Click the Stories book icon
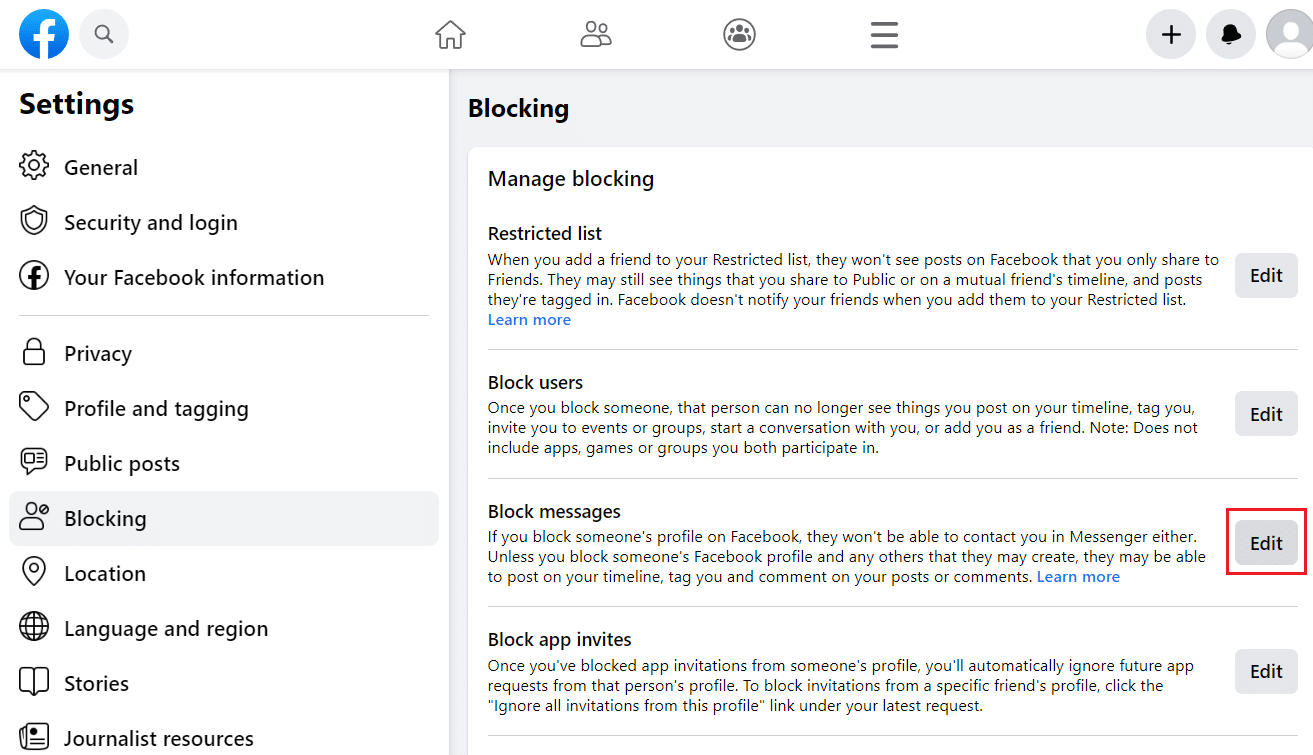Viewport: 1313px width, 755px height. pos(34,682)
